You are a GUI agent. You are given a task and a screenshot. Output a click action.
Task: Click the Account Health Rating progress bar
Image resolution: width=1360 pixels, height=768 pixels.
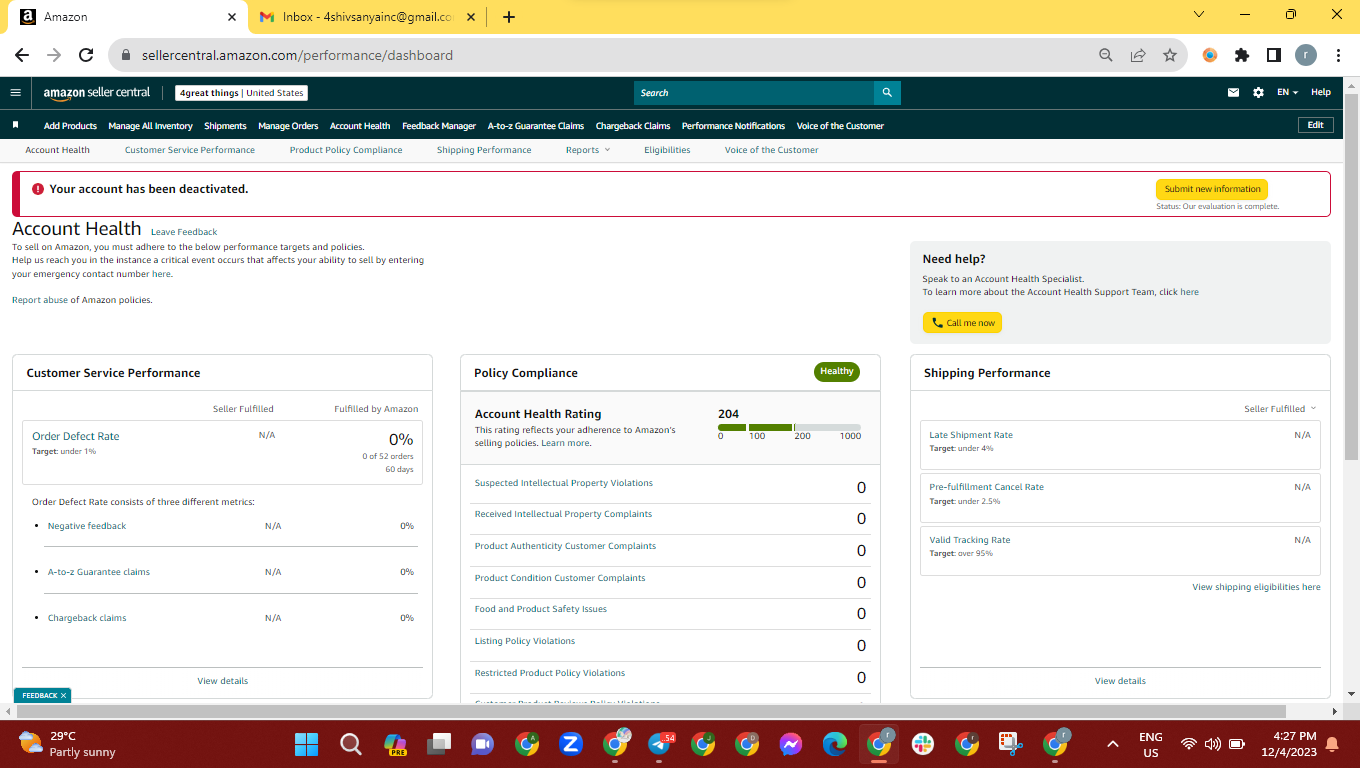pyautogui.click(x=789, y=427)
